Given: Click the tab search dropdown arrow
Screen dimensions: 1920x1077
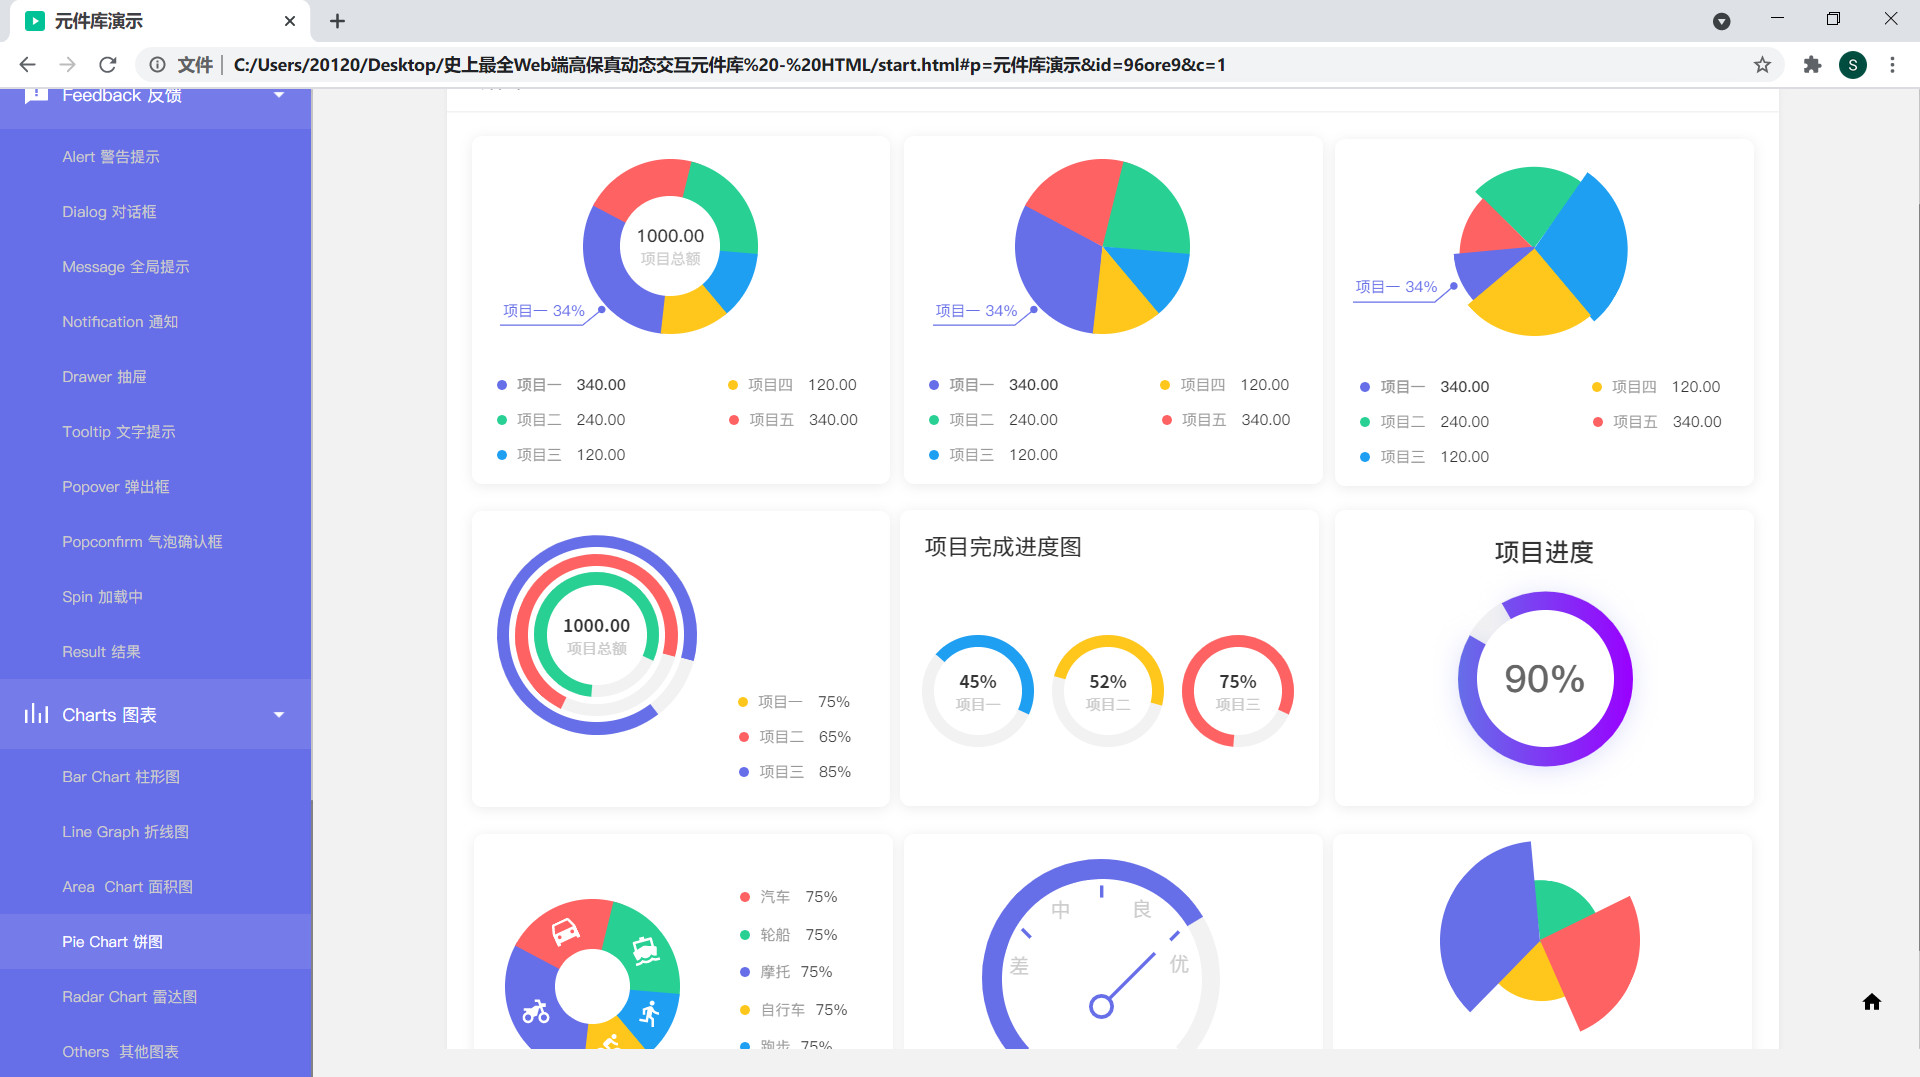Looking at the screenshot, I should [1721, 21].
